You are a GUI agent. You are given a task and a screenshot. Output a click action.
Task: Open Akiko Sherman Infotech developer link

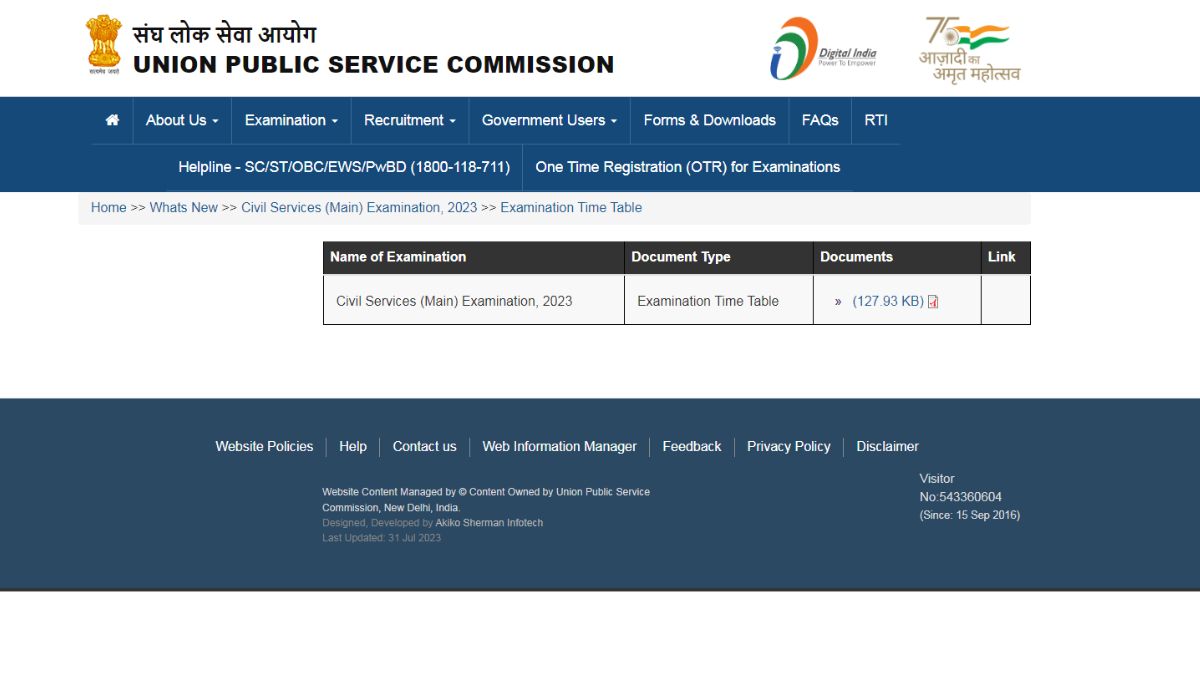pos(489,523)
